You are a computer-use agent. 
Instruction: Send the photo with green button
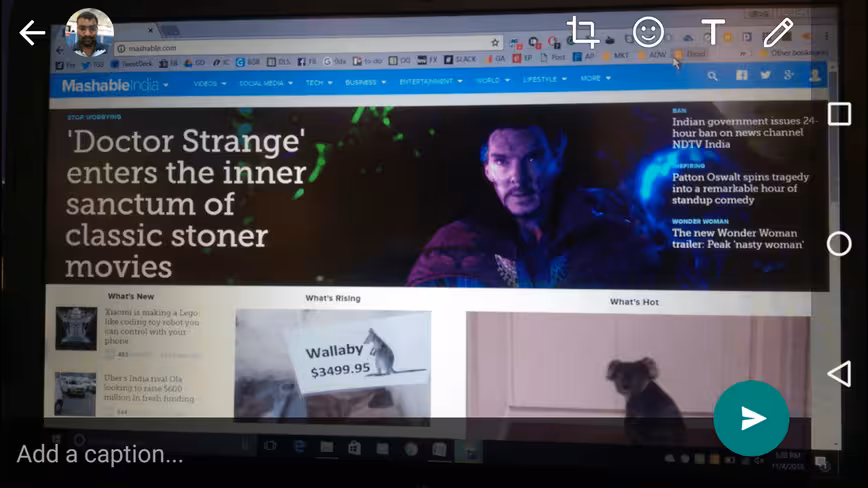pos(751,418)
